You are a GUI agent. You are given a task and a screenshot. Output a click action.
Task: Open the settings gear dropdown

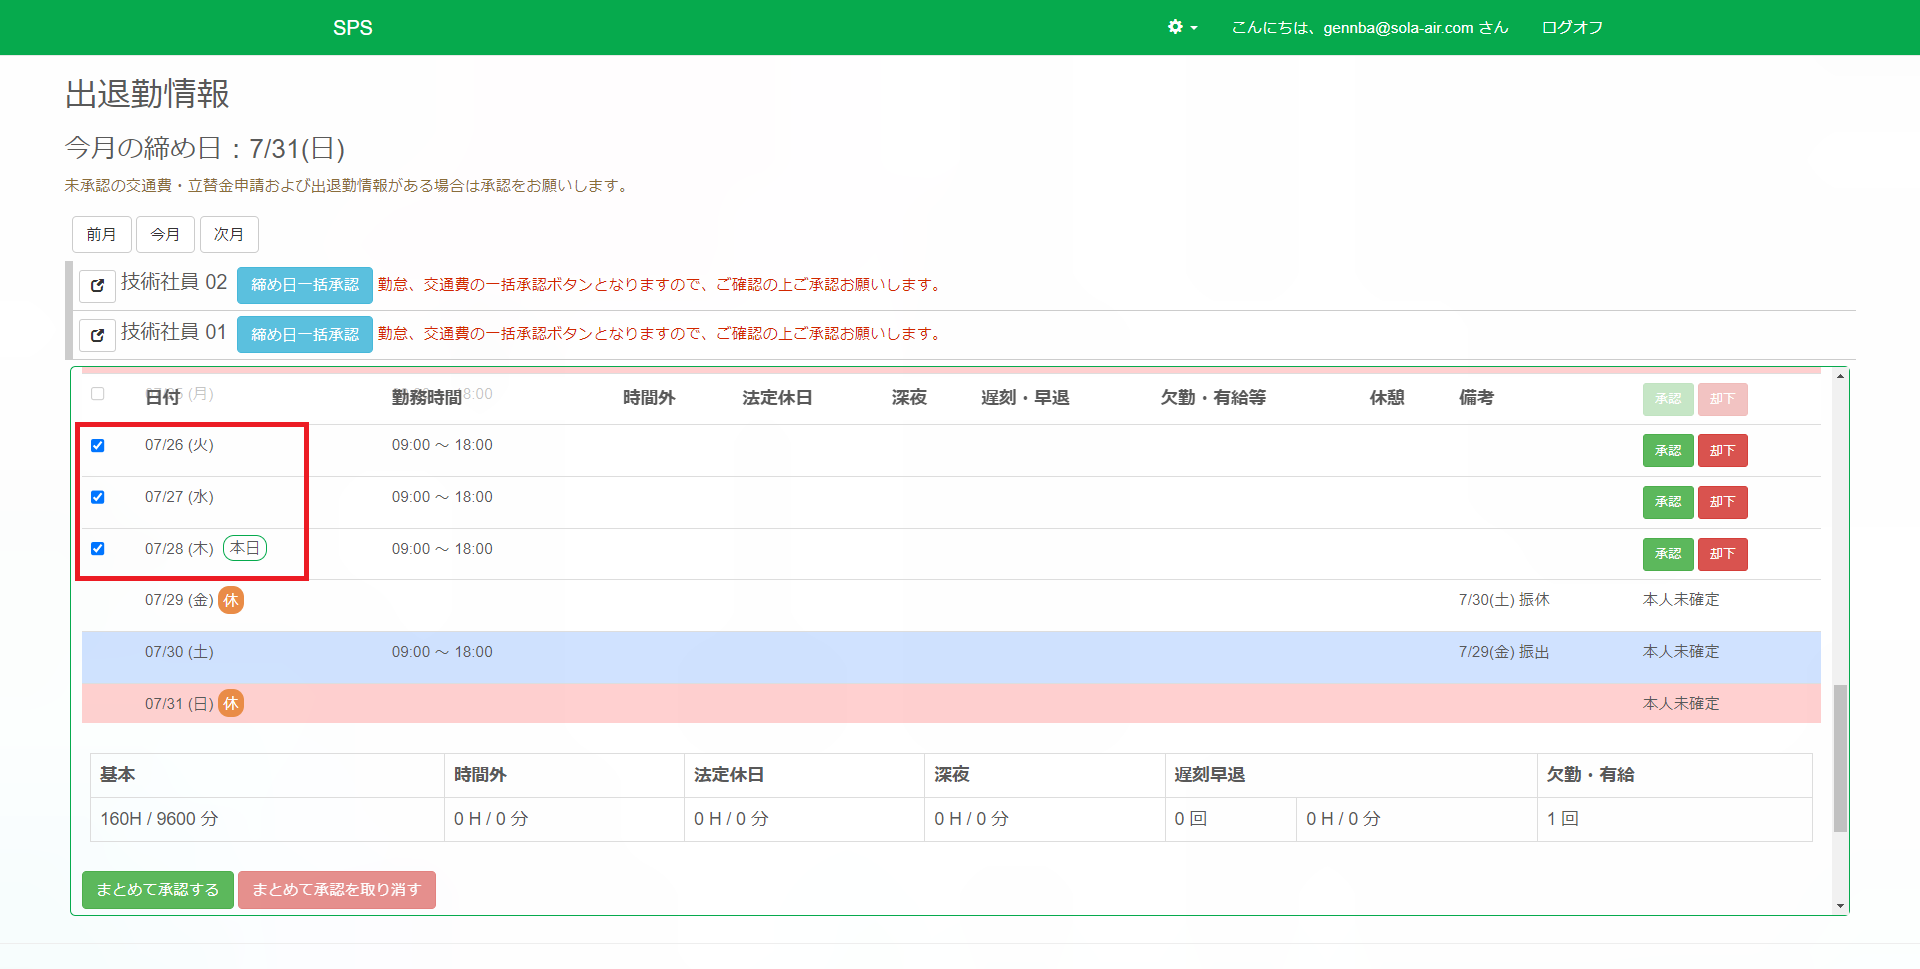coord(1182,27)
